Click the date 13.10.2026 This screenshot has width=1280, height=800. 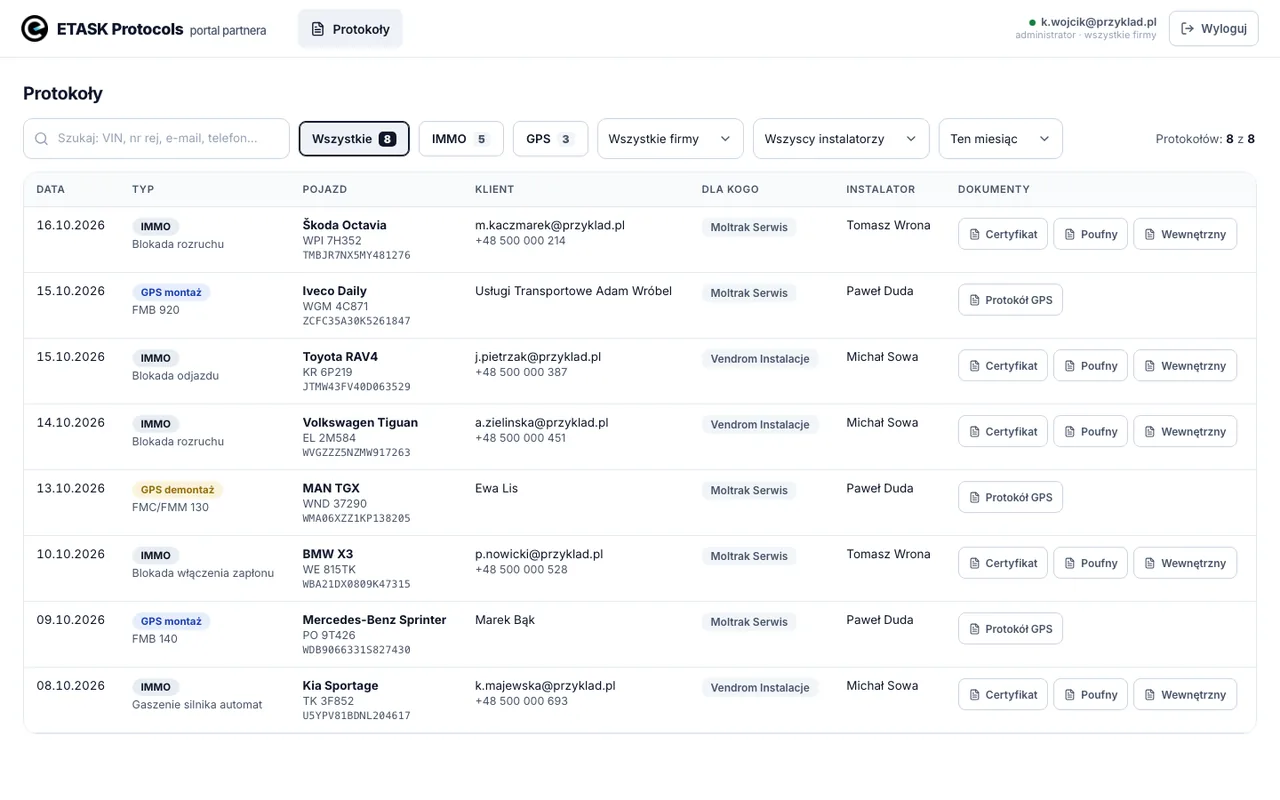[x=71, y=488]
